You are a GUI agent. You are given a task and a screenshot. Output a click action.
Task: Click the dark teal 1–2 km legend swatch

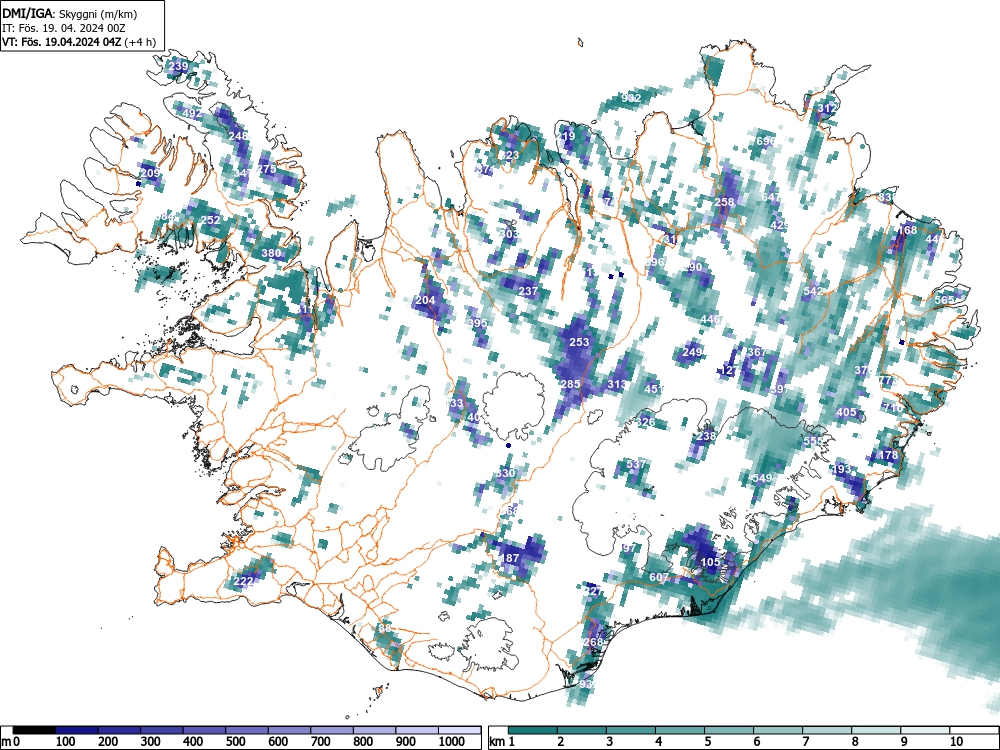click(x=533, y=730)
